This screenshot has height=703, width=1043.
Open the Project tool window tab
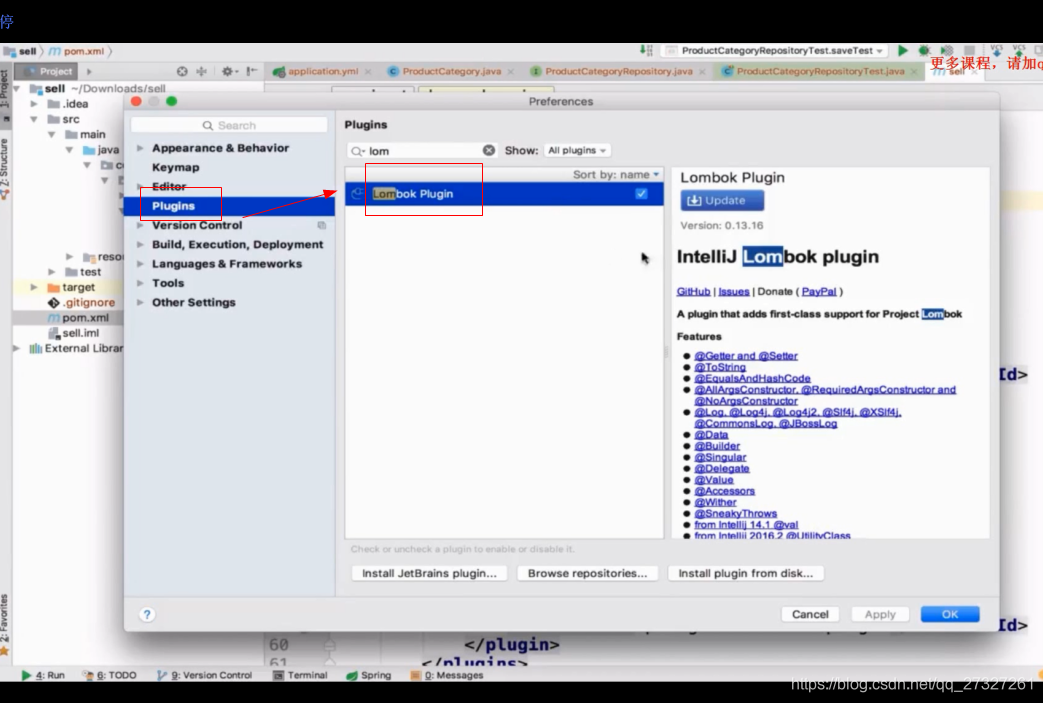click(48, 71)
